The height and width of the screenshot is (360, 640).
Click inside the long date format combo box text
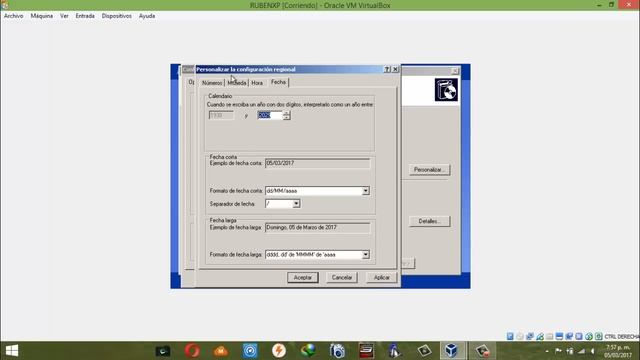313,254
